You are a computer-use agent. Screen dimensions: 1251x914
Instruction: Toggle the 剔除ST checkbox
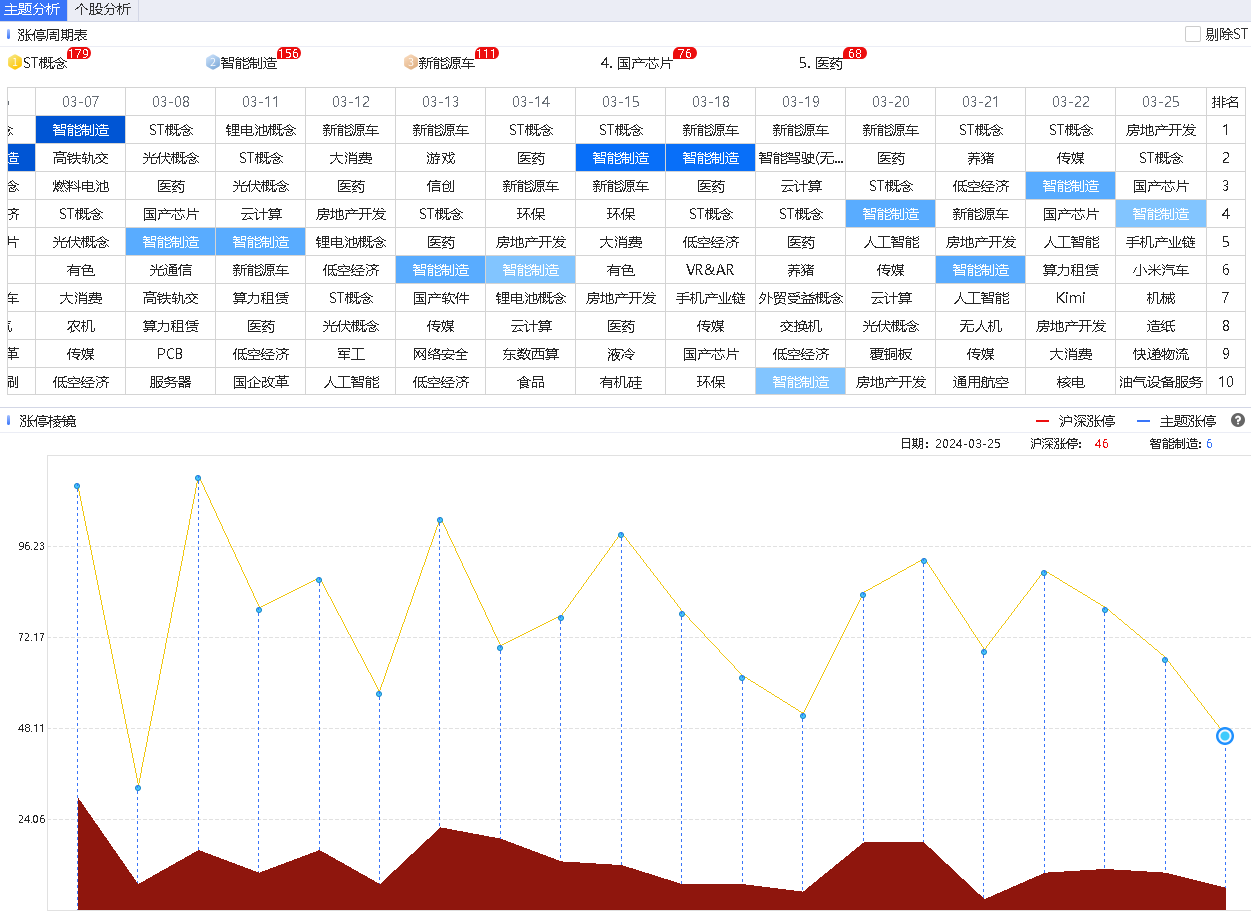(1193, 34)
